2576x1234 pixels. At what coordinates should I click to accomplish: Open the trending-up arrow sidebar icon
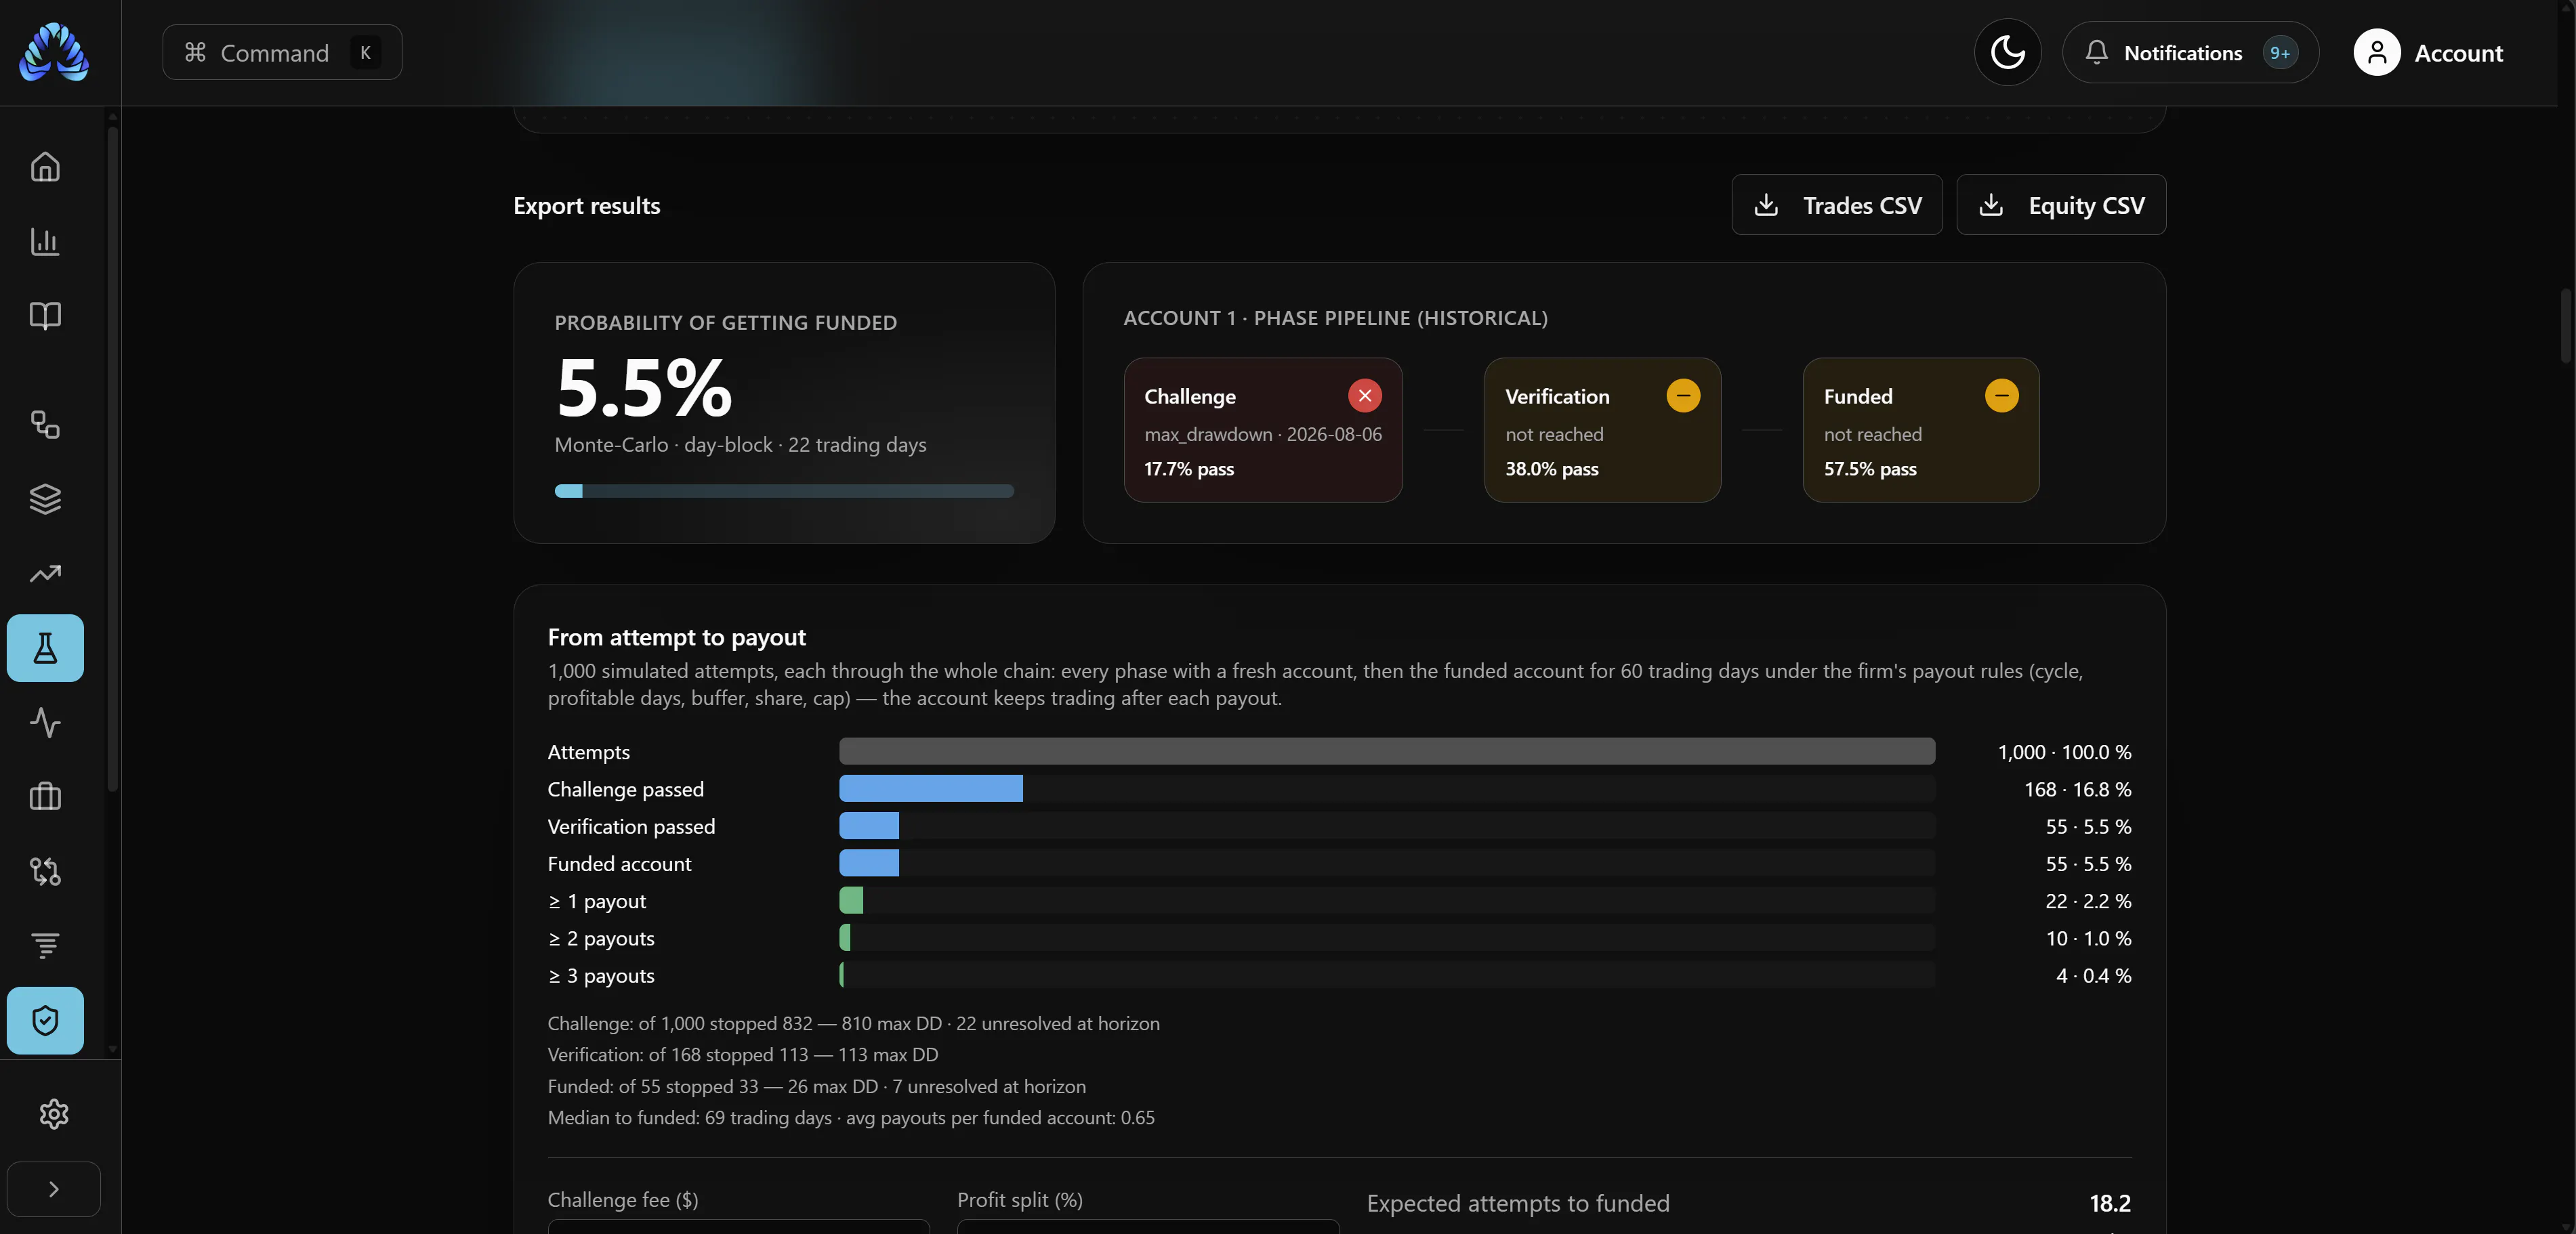[45, 573]
